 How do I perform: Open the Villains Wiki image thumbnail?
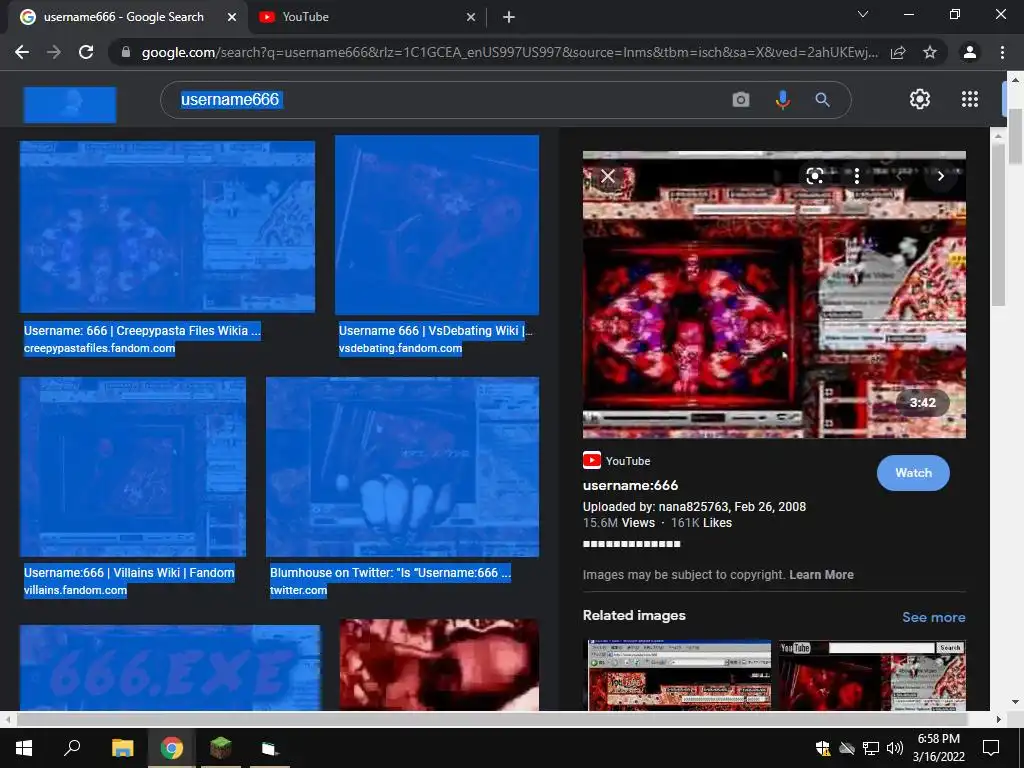[x=133, y=466]
